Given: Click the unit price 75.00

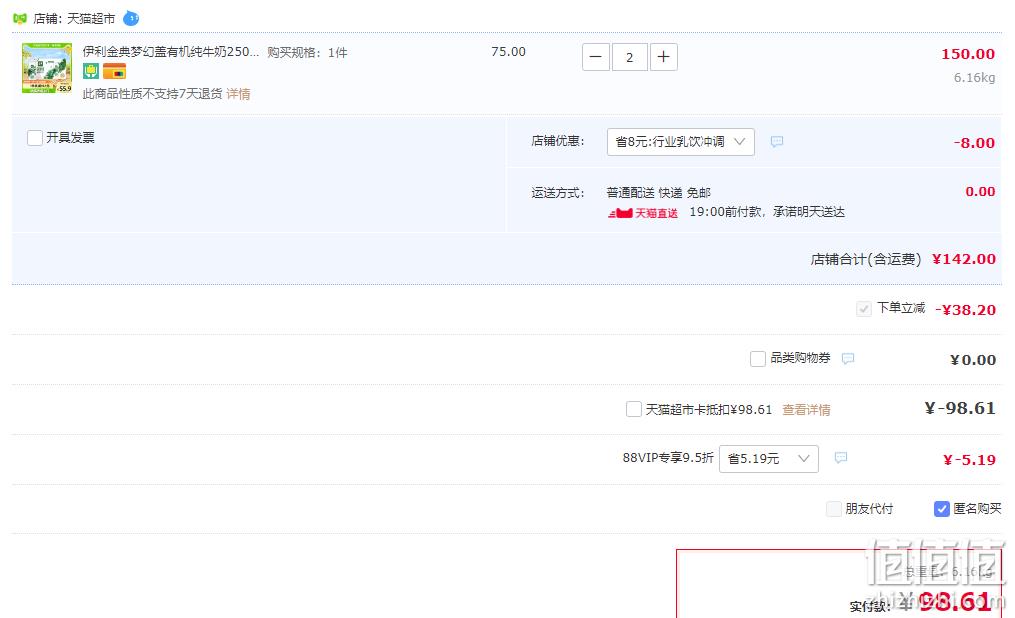Looking at the screenshot, I should [508, 52].
